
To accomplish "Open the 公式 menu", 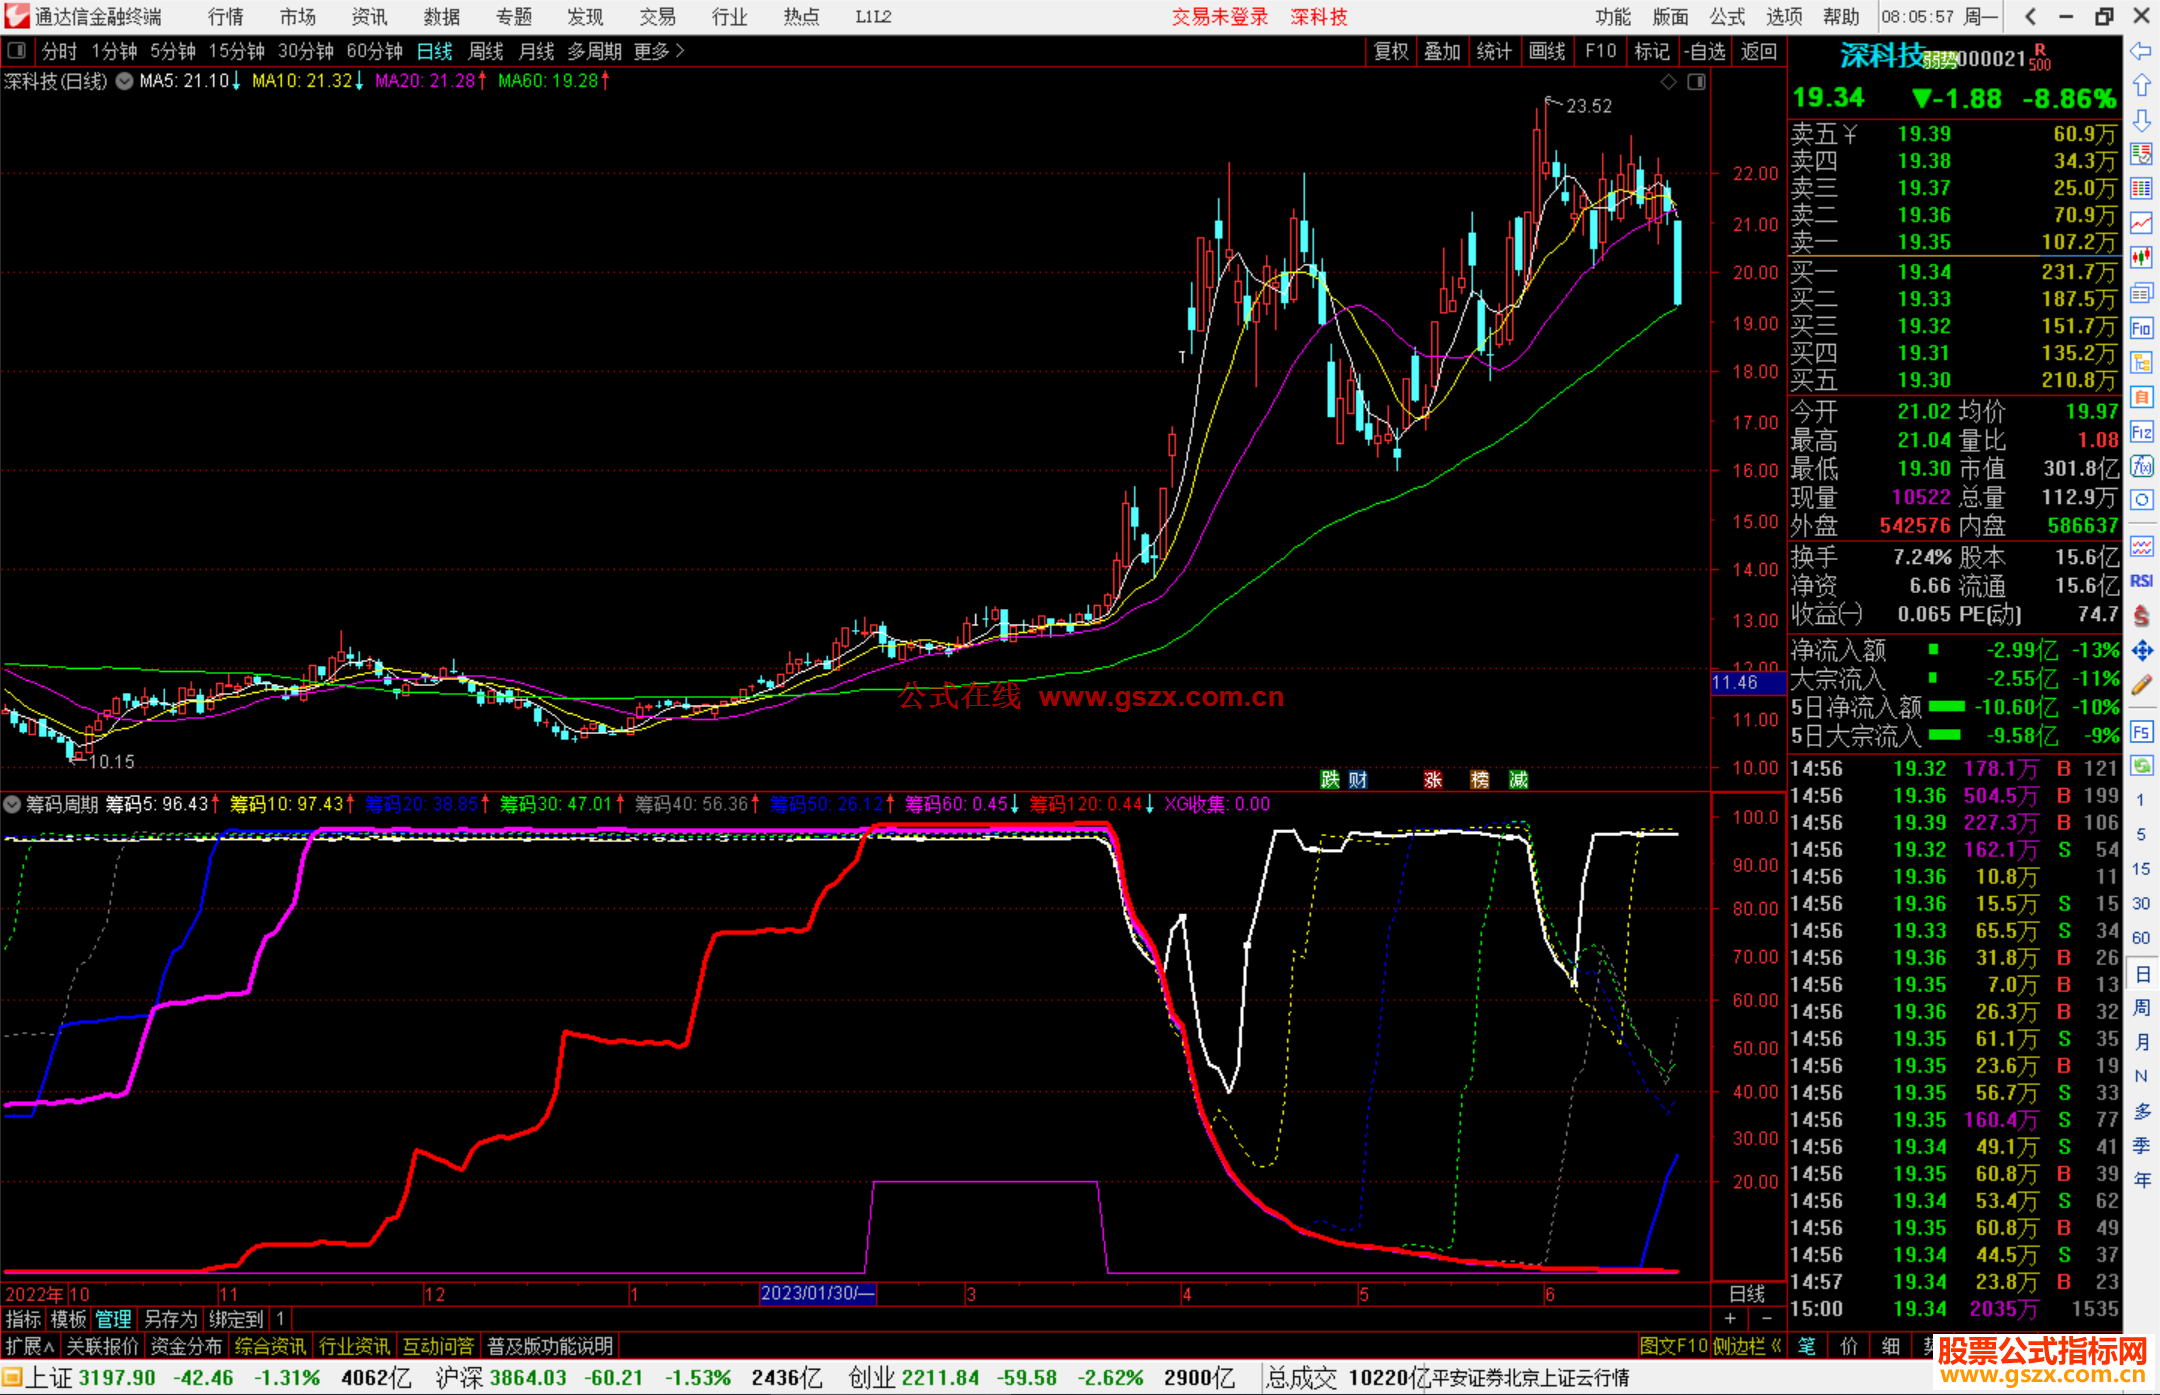I will (1727, 17).
